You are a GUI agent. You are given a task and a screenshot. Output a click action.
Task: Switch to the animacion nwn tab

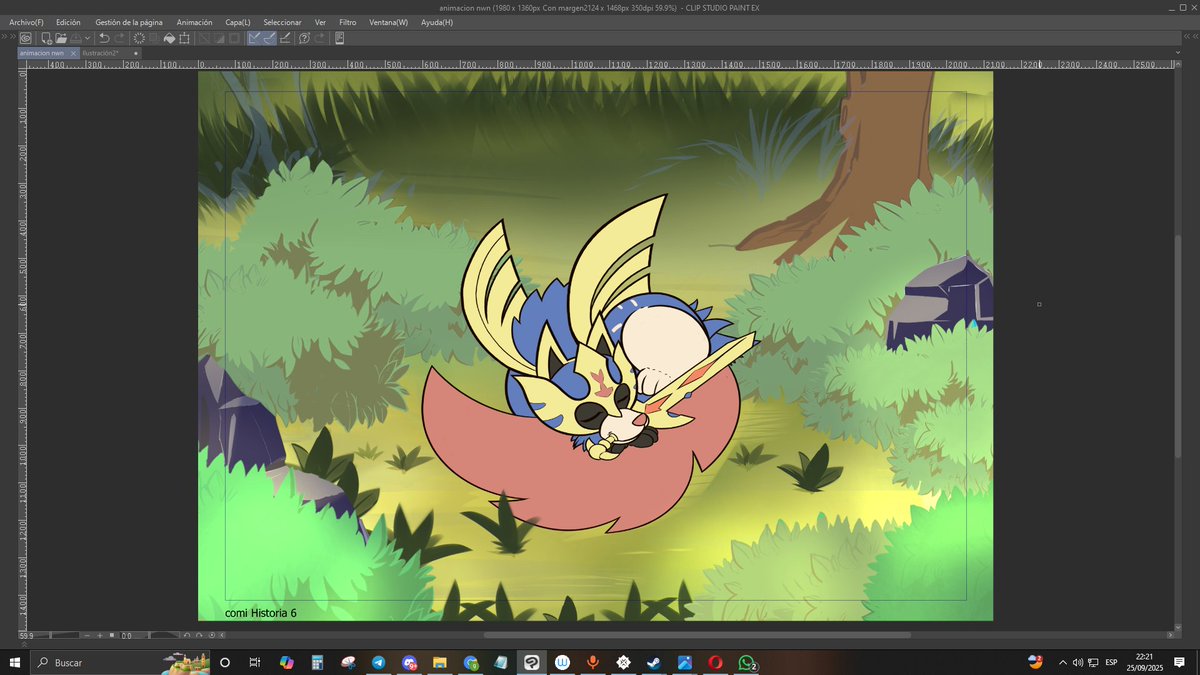click(x=42, y=53)
